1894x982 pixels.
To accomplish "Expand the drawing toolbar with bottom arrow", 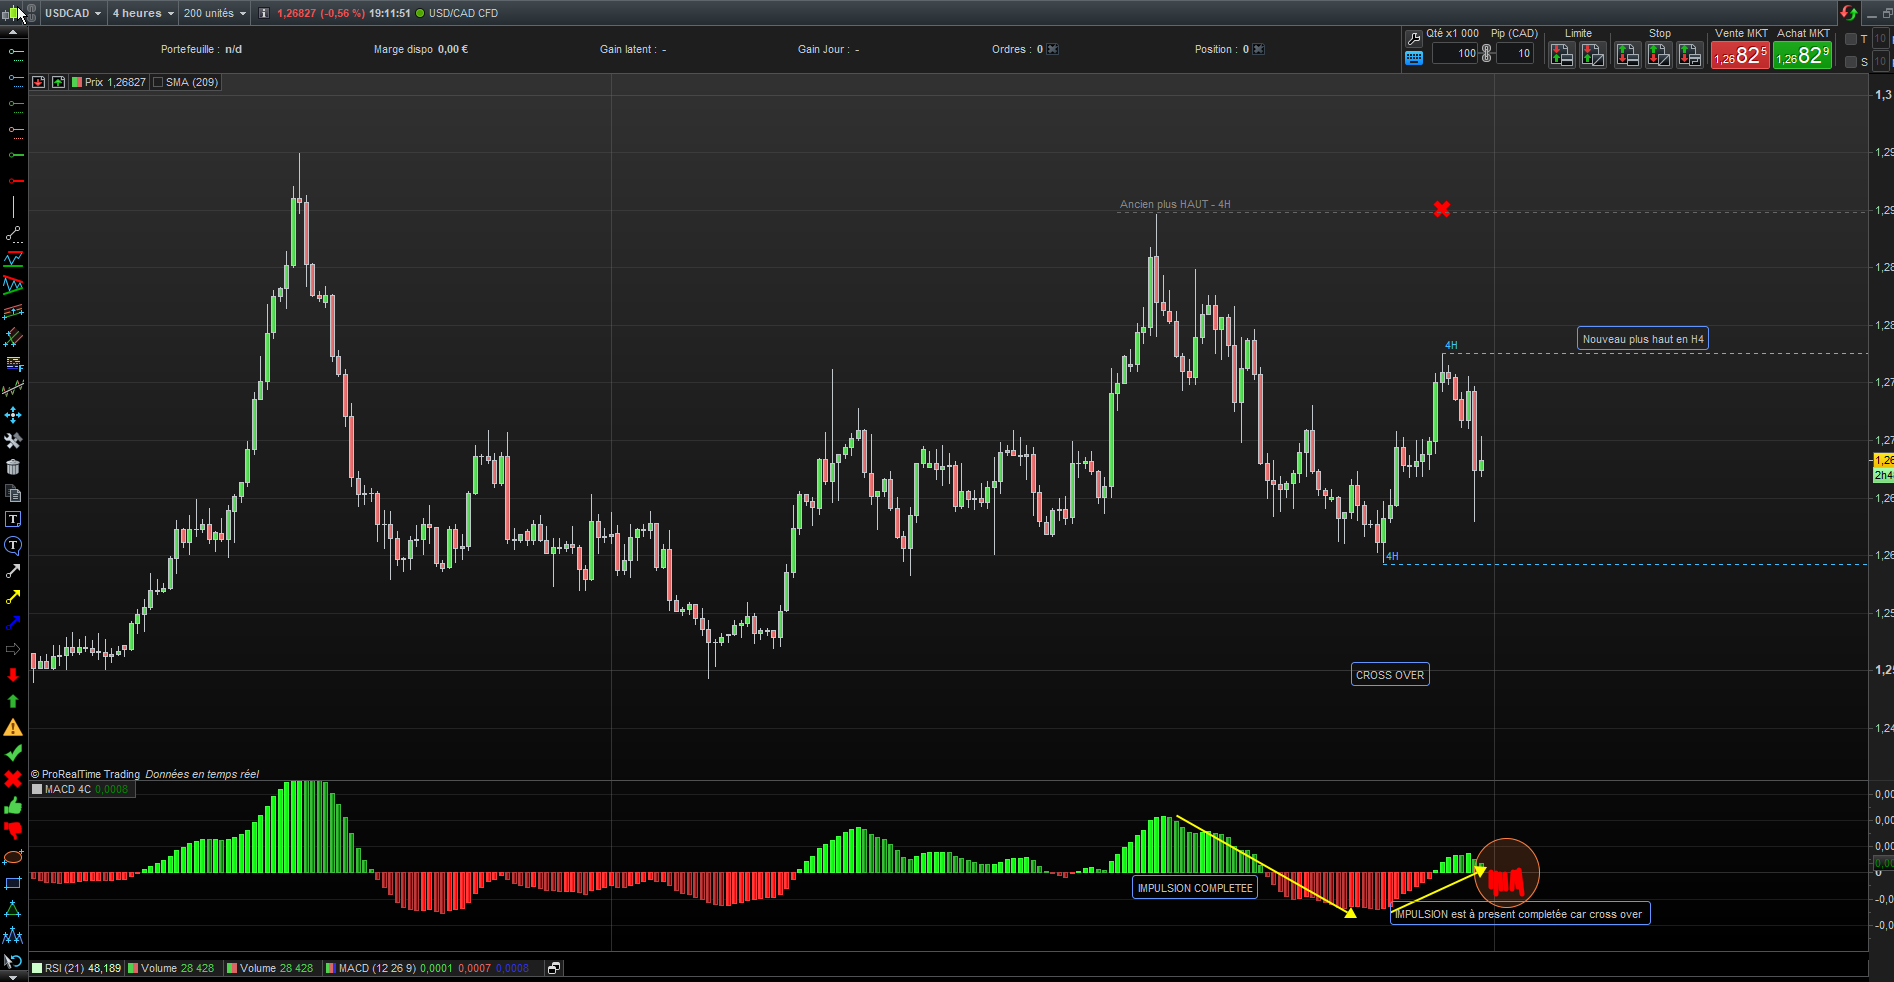I will point(13,977).
